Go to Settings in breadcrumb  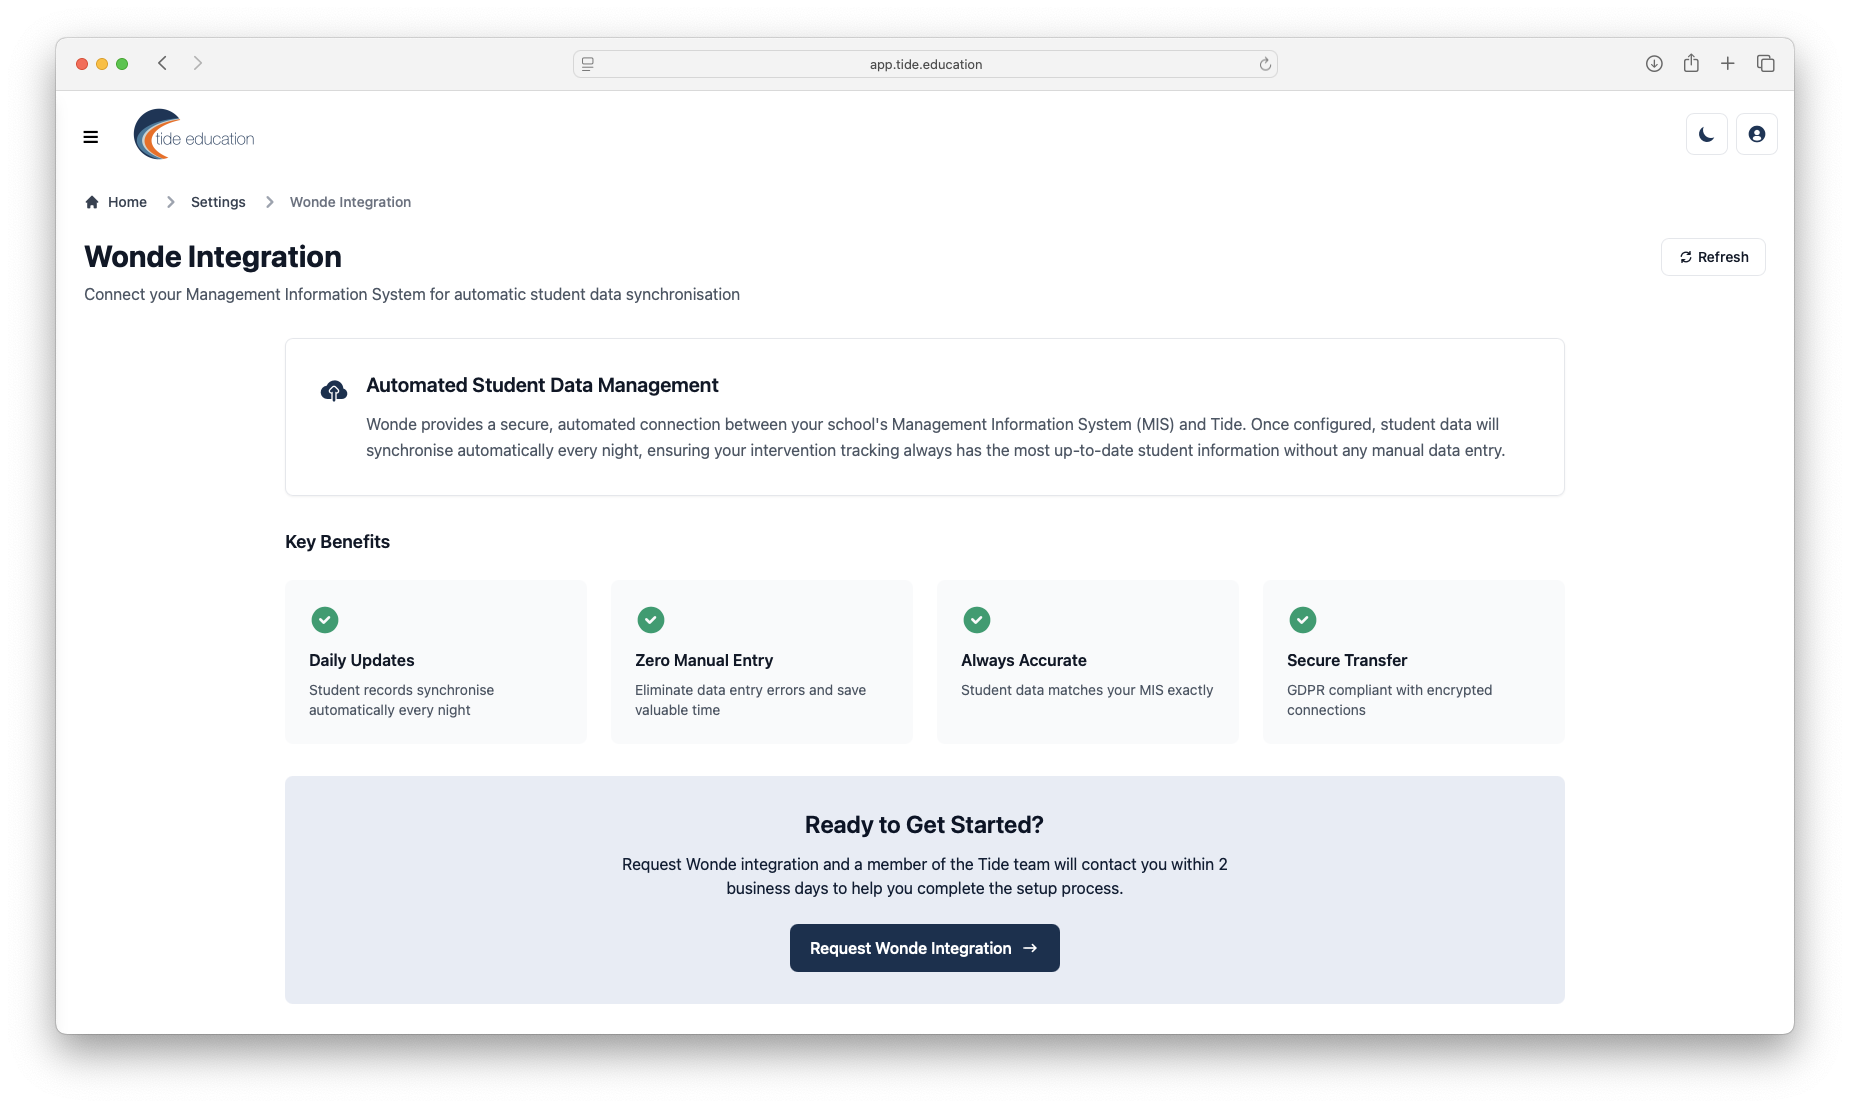click(x=218, y=202)
